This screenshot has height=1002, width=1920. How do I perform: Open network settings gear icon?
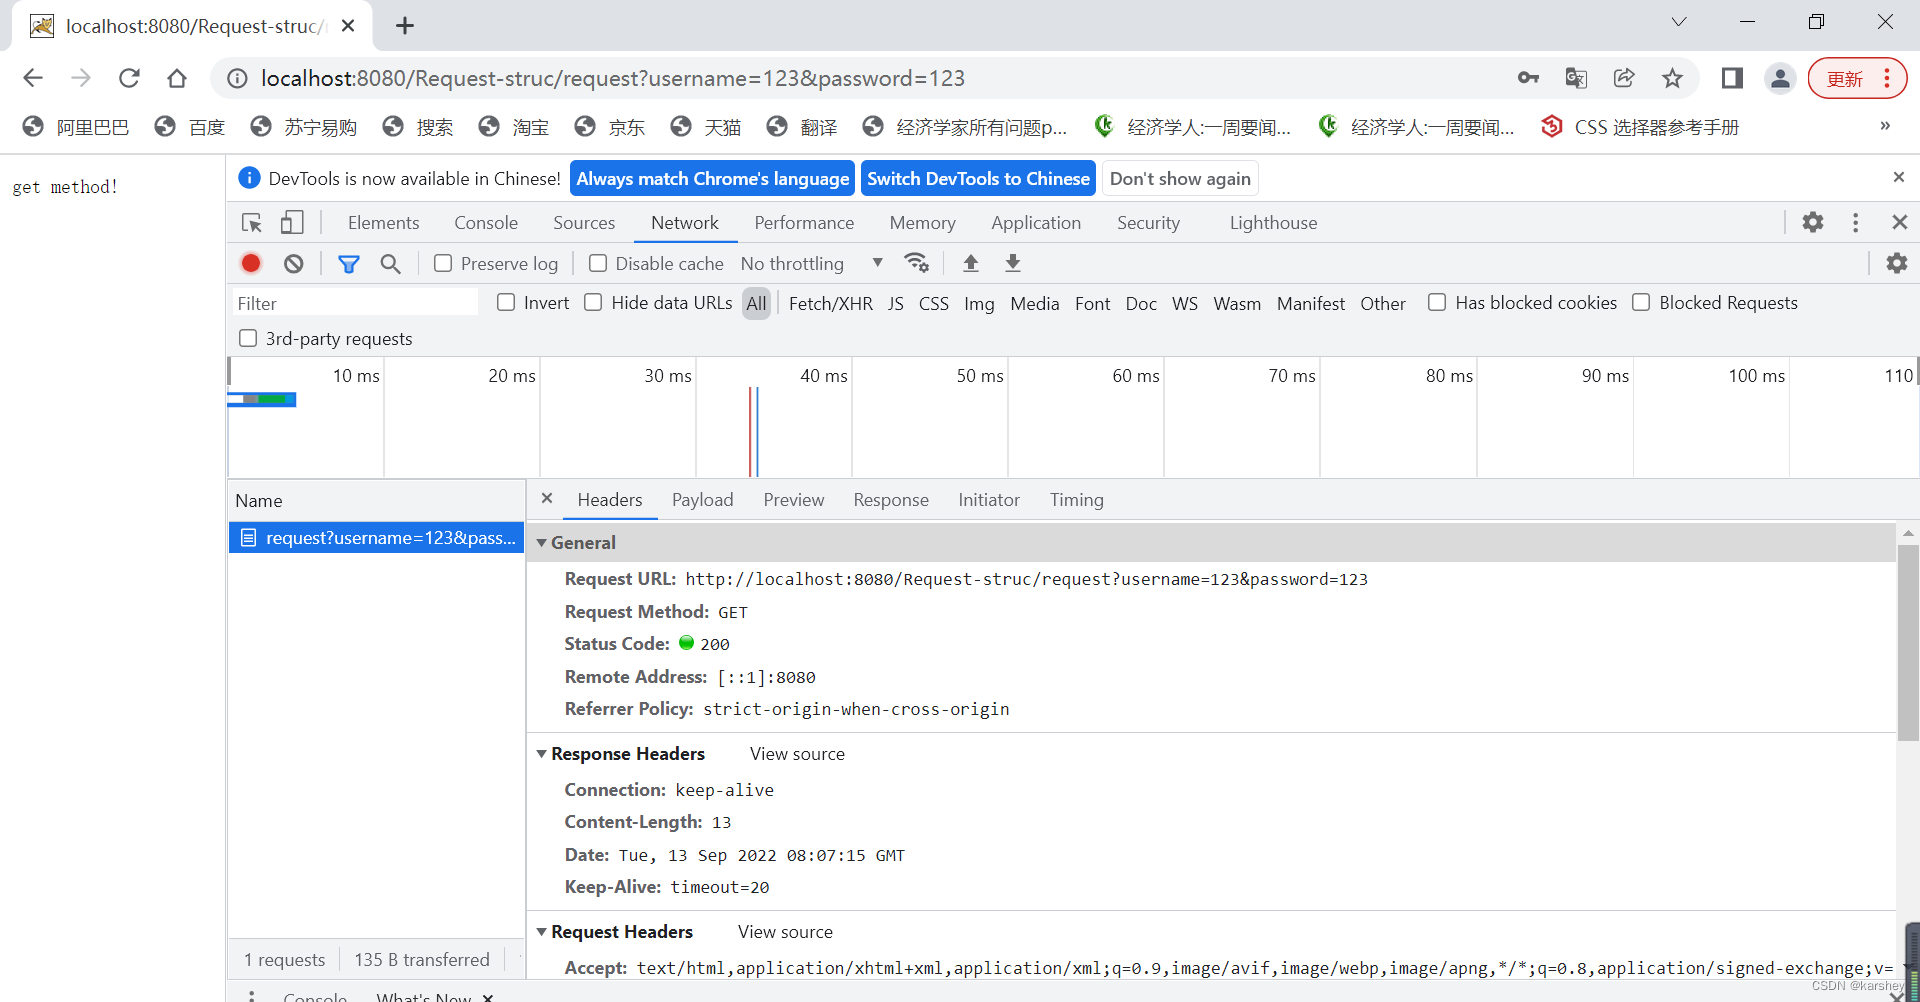click(x=1896, y=263)
